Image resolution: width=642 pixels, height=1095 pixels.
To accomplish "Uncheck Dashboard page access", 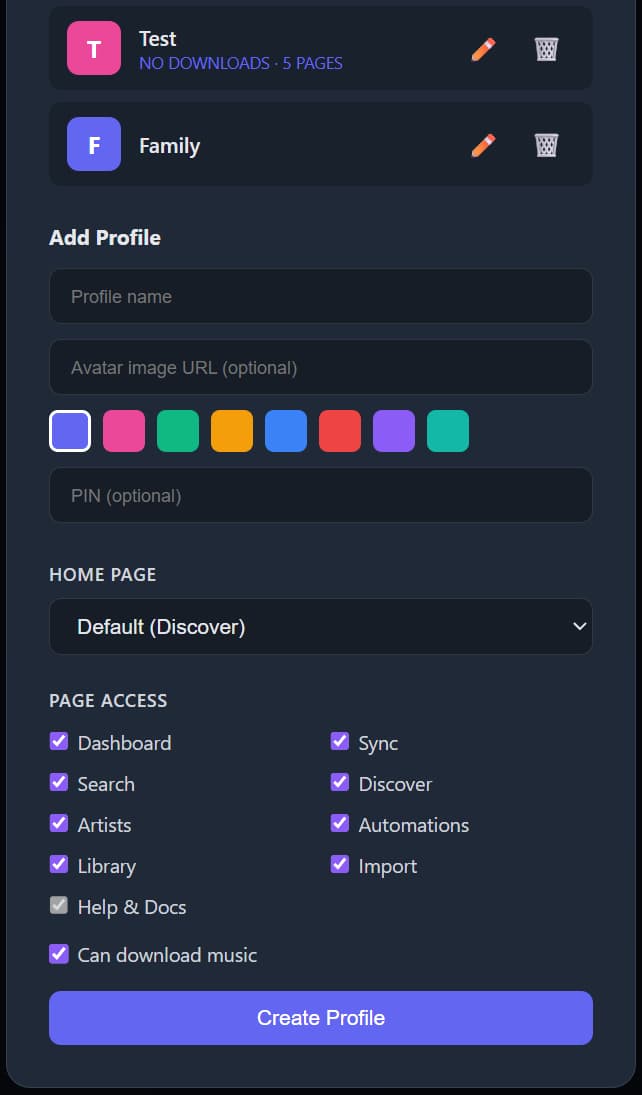I will coord(59,742).
